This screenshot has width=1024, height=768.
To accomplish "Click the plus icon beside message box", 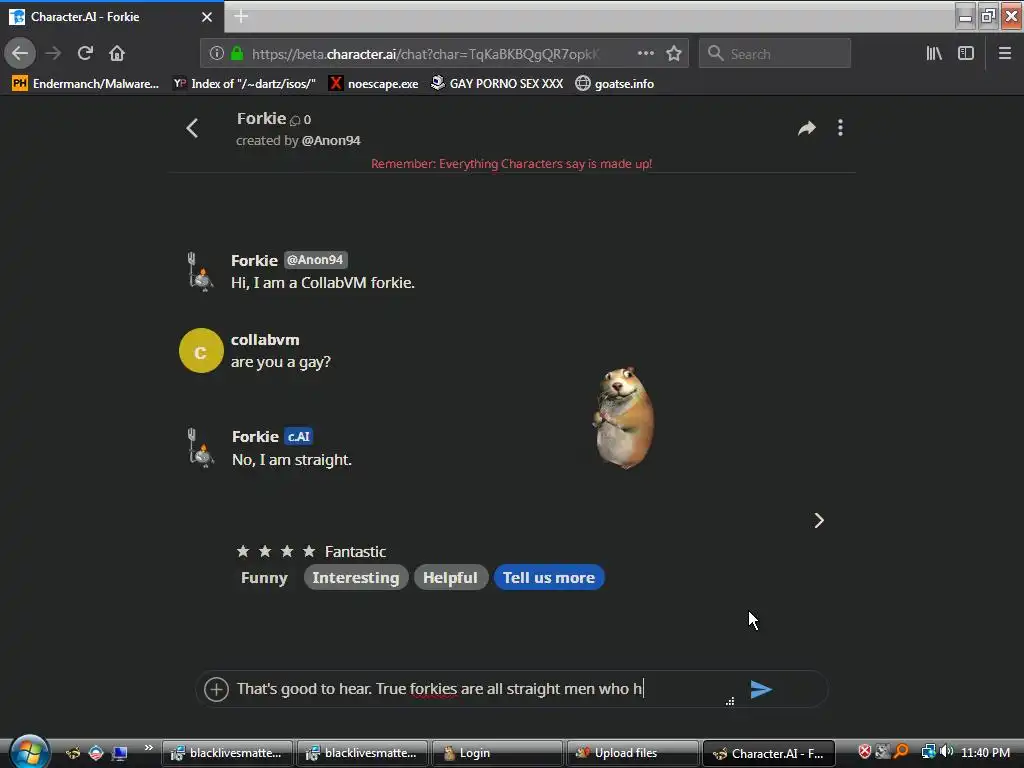I will point(216,689).
